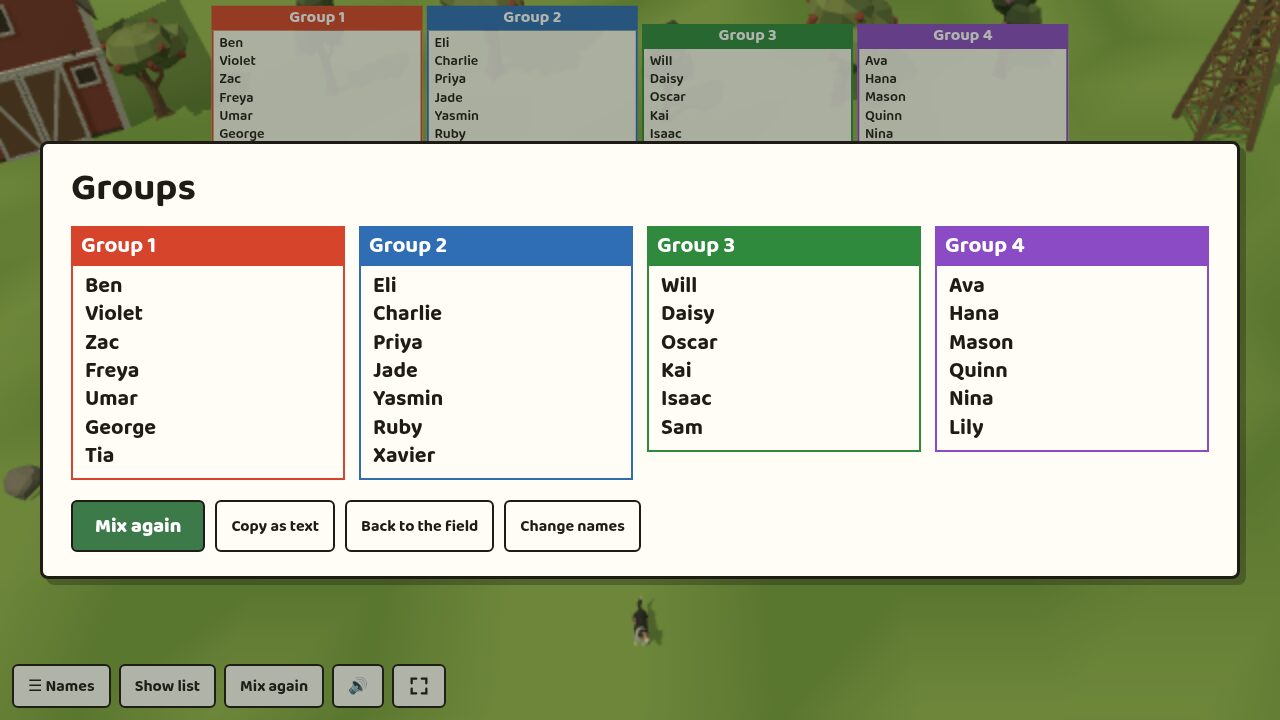Image resolution: width=1280 pixels, height=720 pixels.
Task: Click Group 2 header on the background field
Action: point(532,17)
